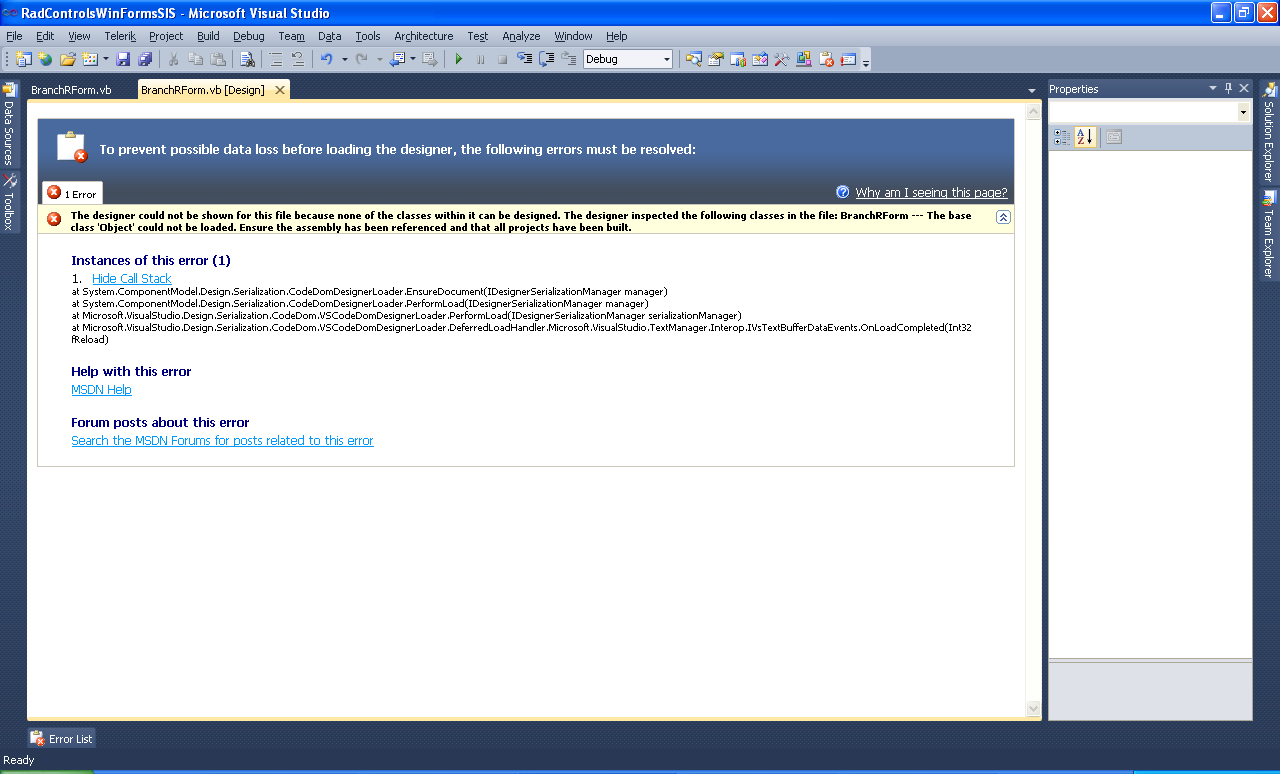Open the Window menu
Viewport: 1280px width, 774px height.
[x=573, y=36]
